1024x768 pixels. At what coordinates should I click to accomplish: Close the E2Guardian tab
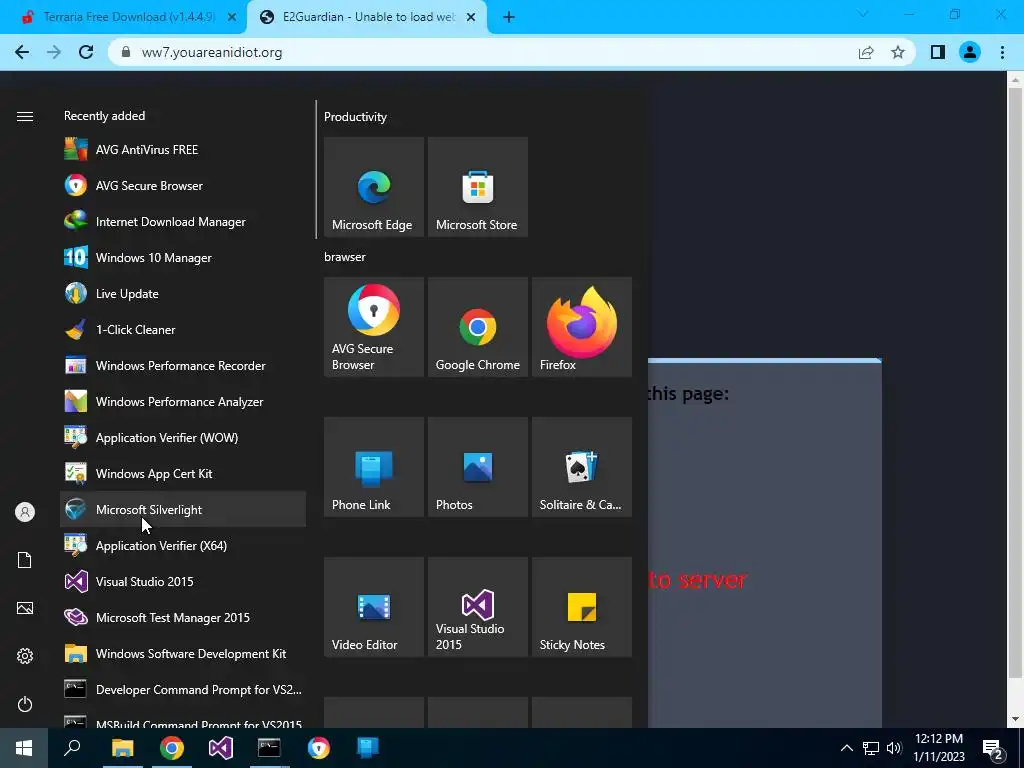471,17
